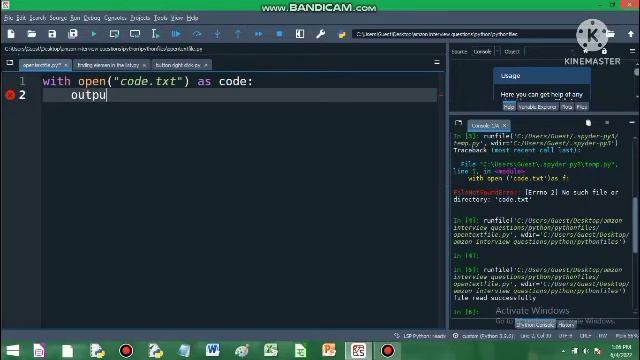Open the Tools menu
Image resolution: width=640 pixels, height=360 pixels.
point(160,18)
